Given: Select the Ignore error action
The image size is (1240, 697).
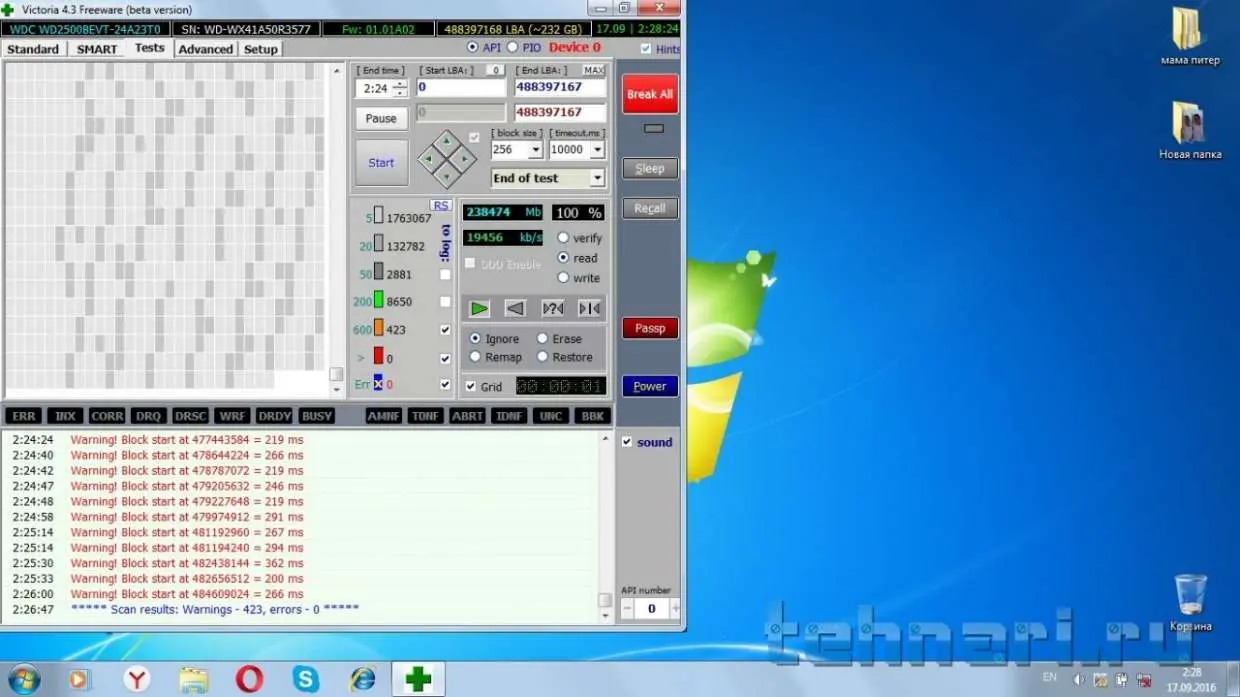Looking at the screenshot, I should [474, 339].
